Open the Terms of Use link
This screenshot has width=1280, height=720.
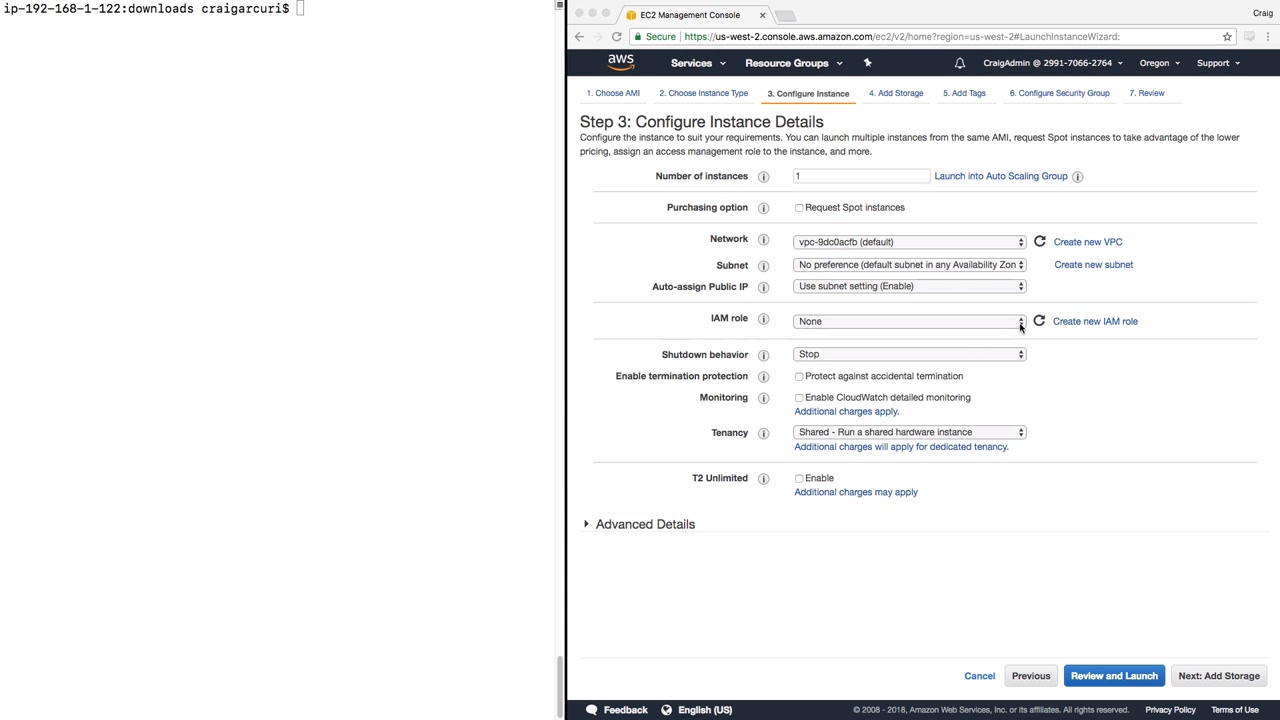pos(1235,710)
